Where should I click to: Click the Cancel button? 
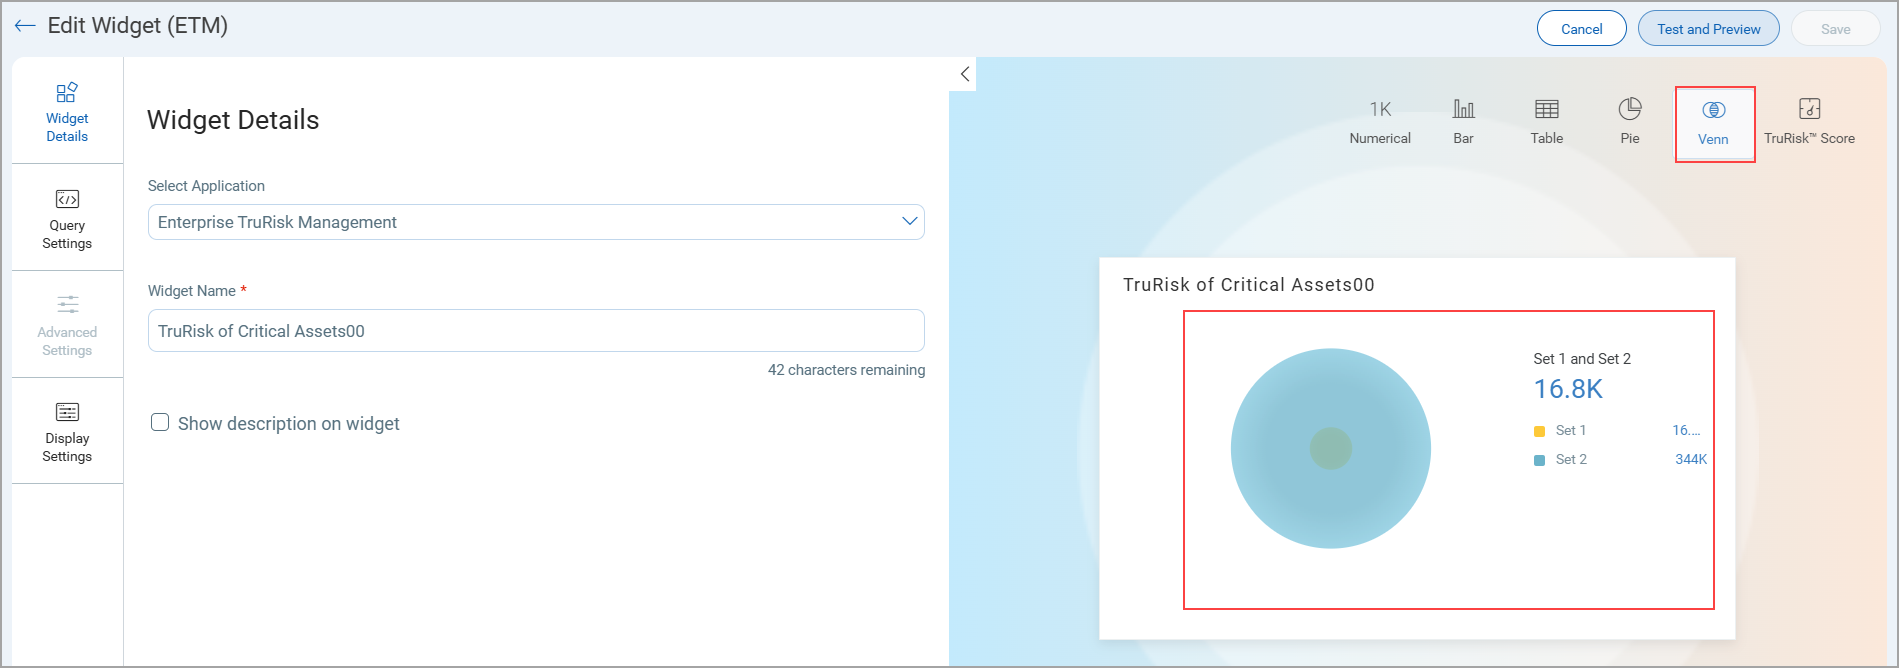tap(1582, 28)
